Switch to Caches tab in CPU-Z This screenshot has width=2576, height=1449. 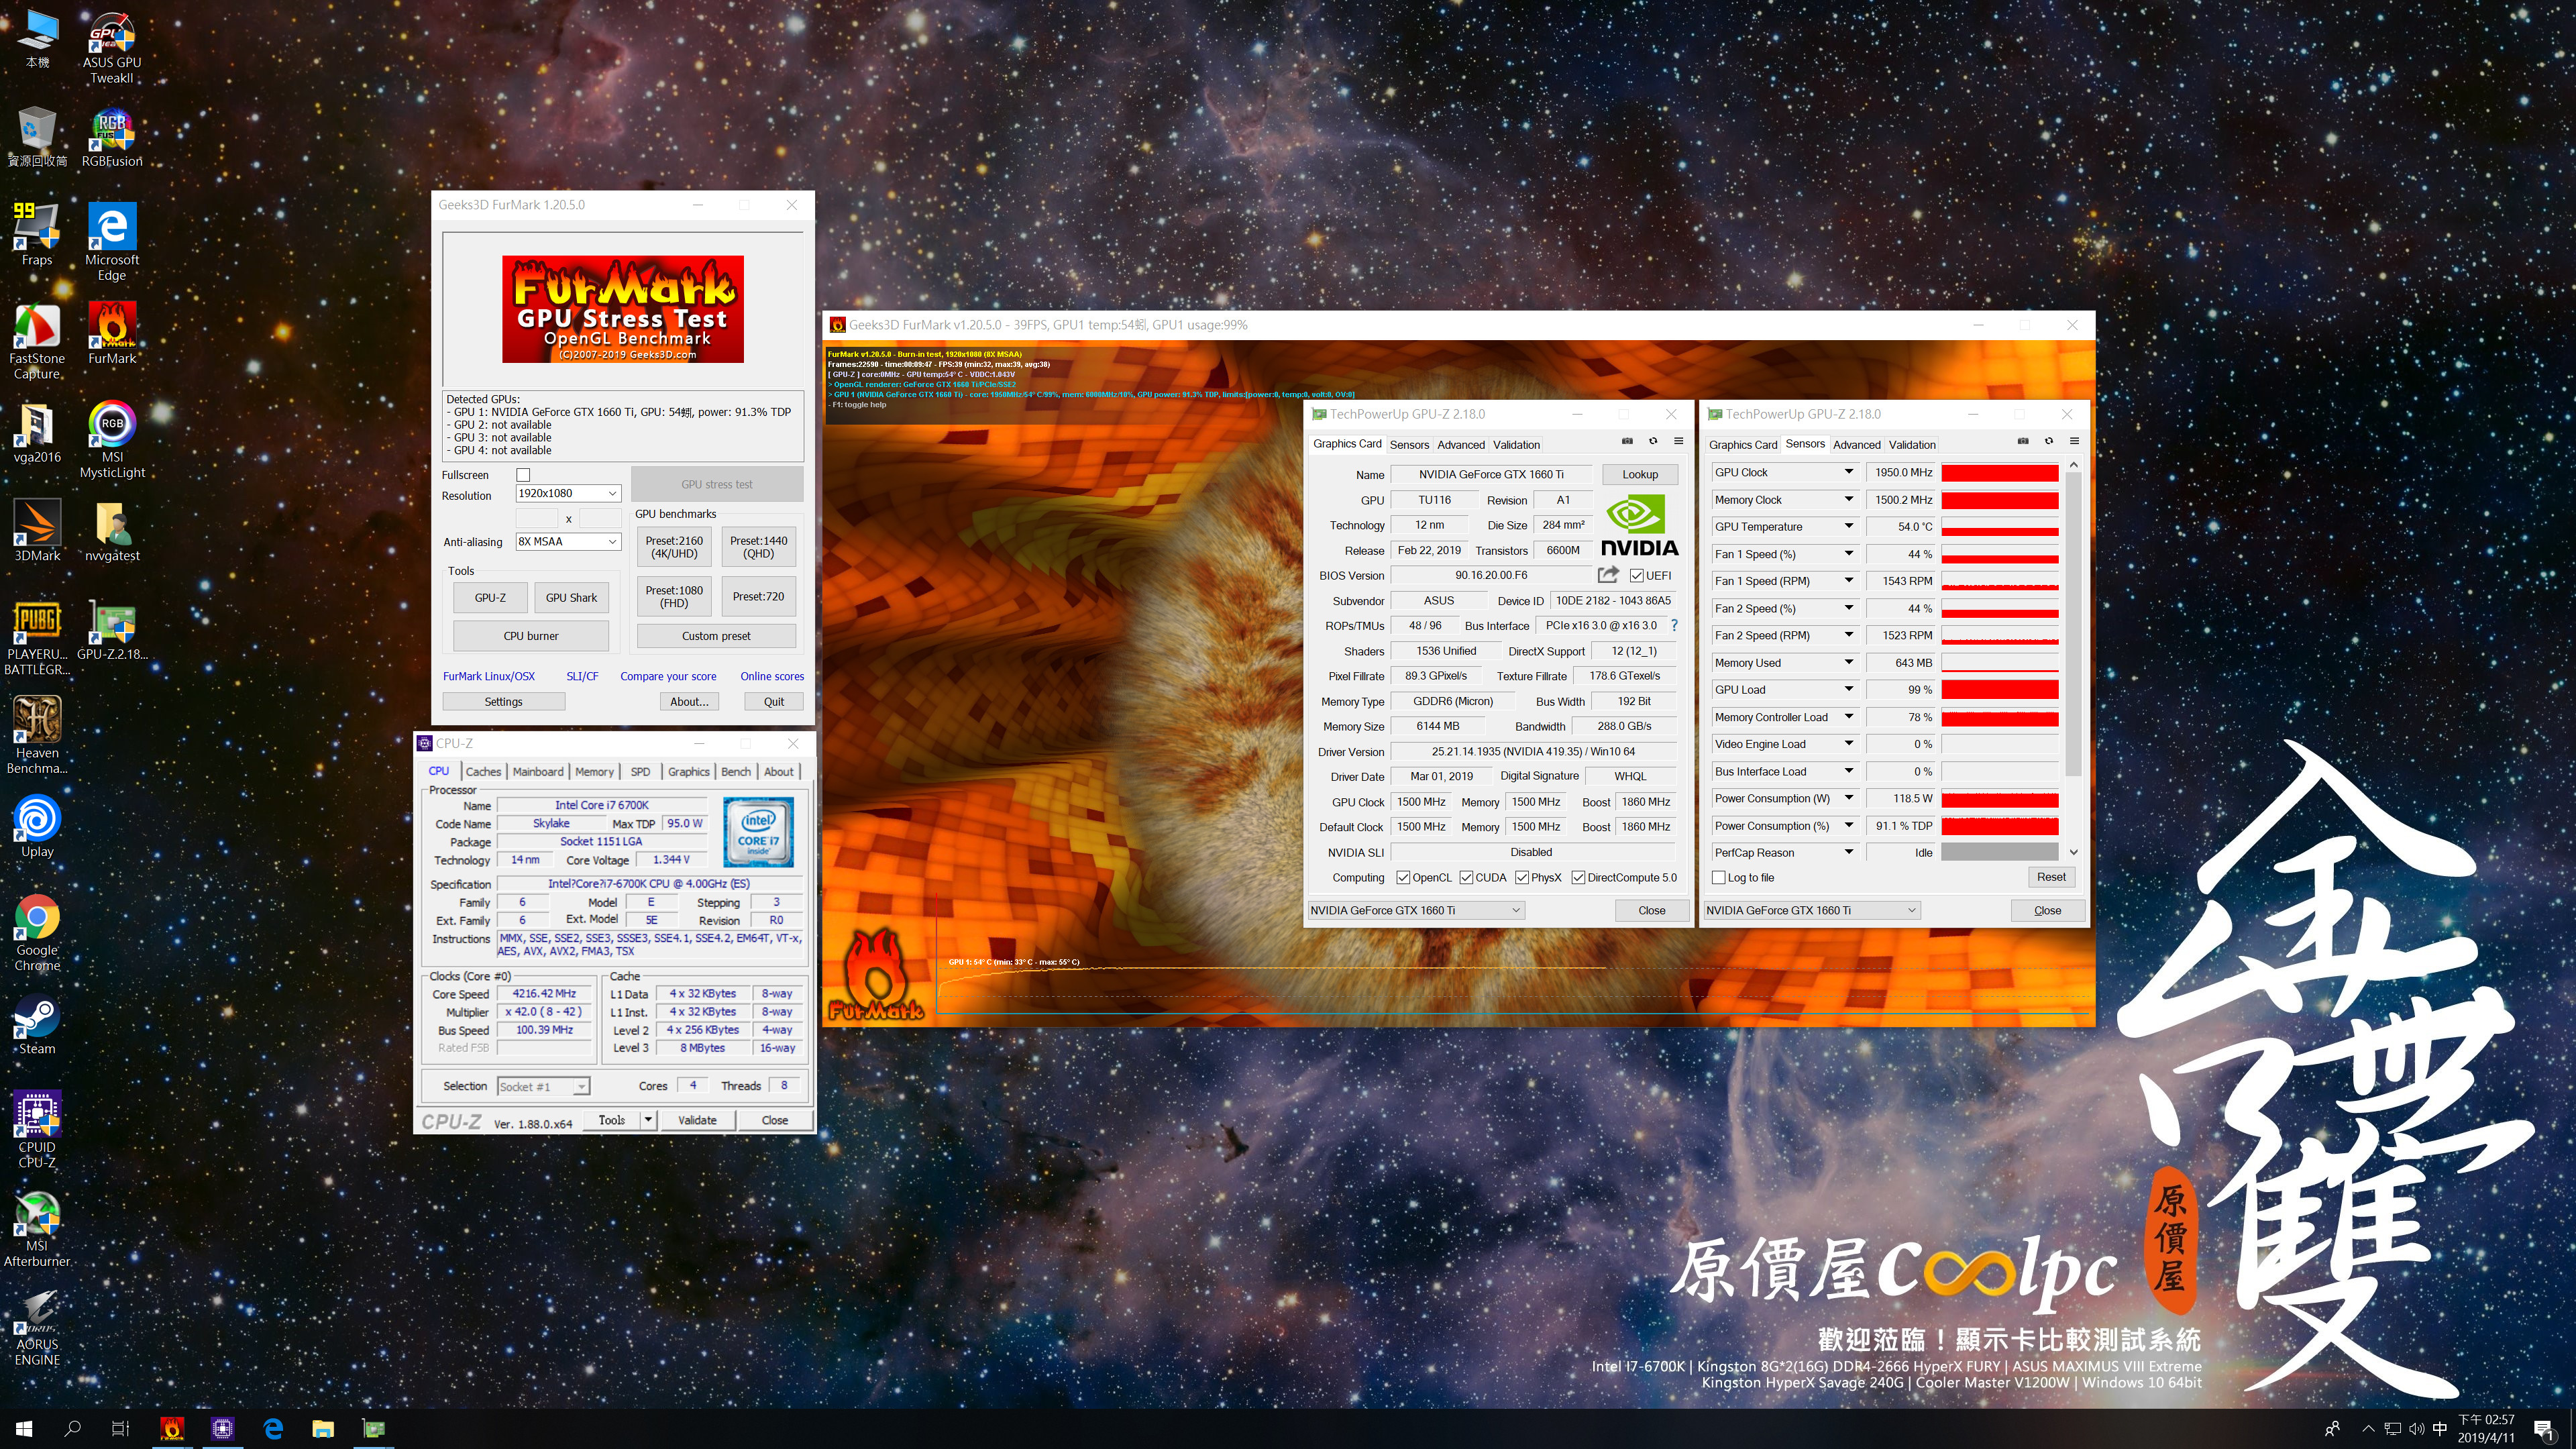point(483,771)
